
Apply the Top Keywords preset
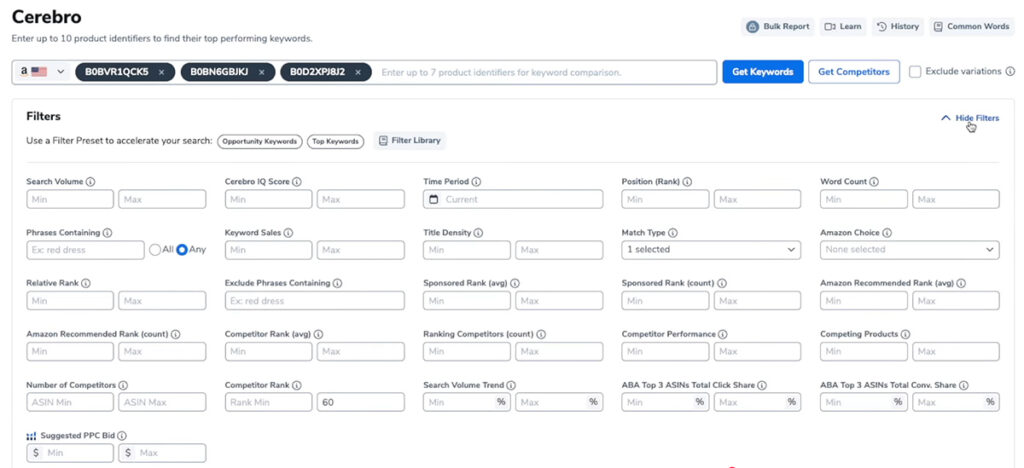(x=335, y=141)
